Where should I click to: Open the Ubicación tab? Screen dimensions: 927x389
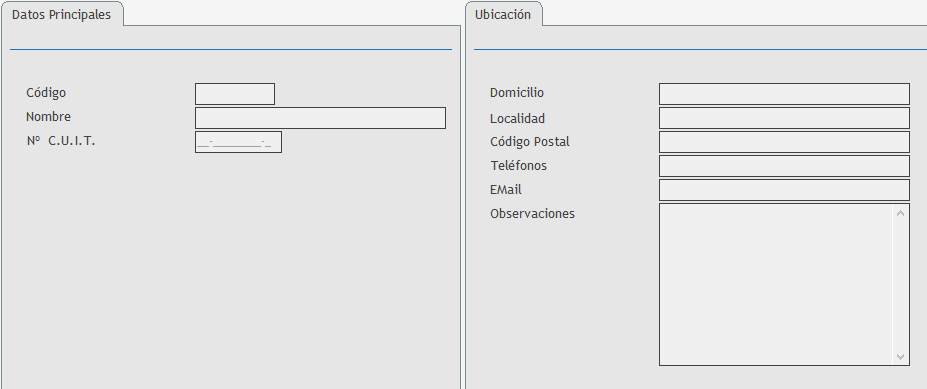[x=503, y=15]
